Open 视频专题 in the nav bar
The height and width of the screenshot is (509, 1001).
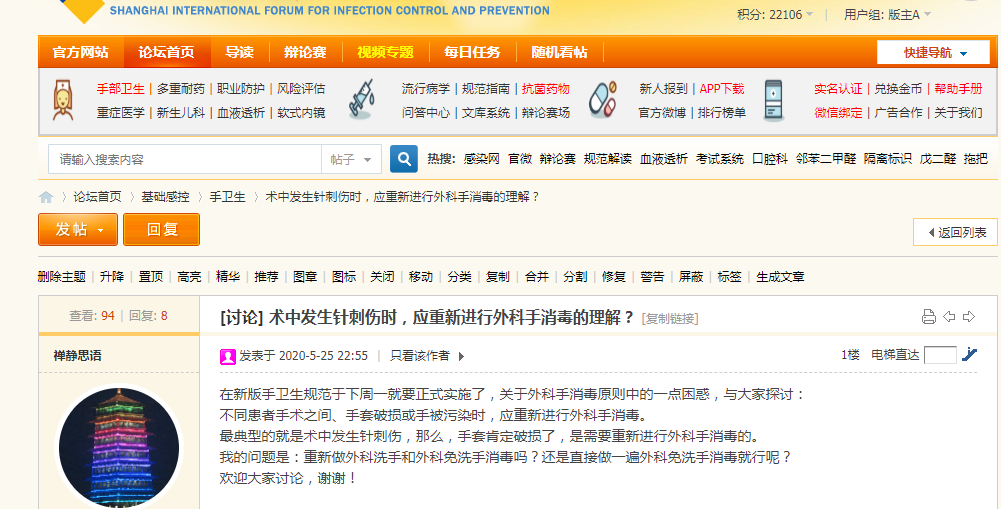[385, 52]
